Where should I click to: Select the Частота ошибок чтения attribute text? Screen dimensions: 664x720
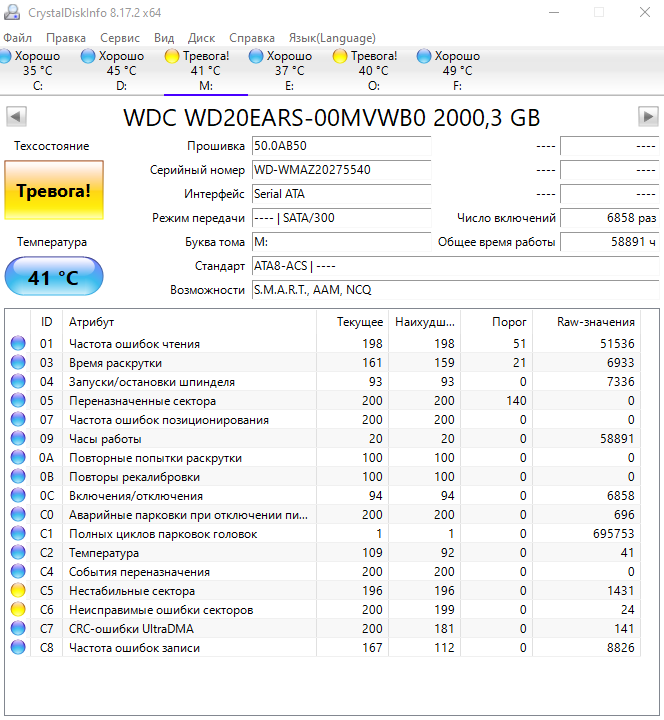[134, 343]
